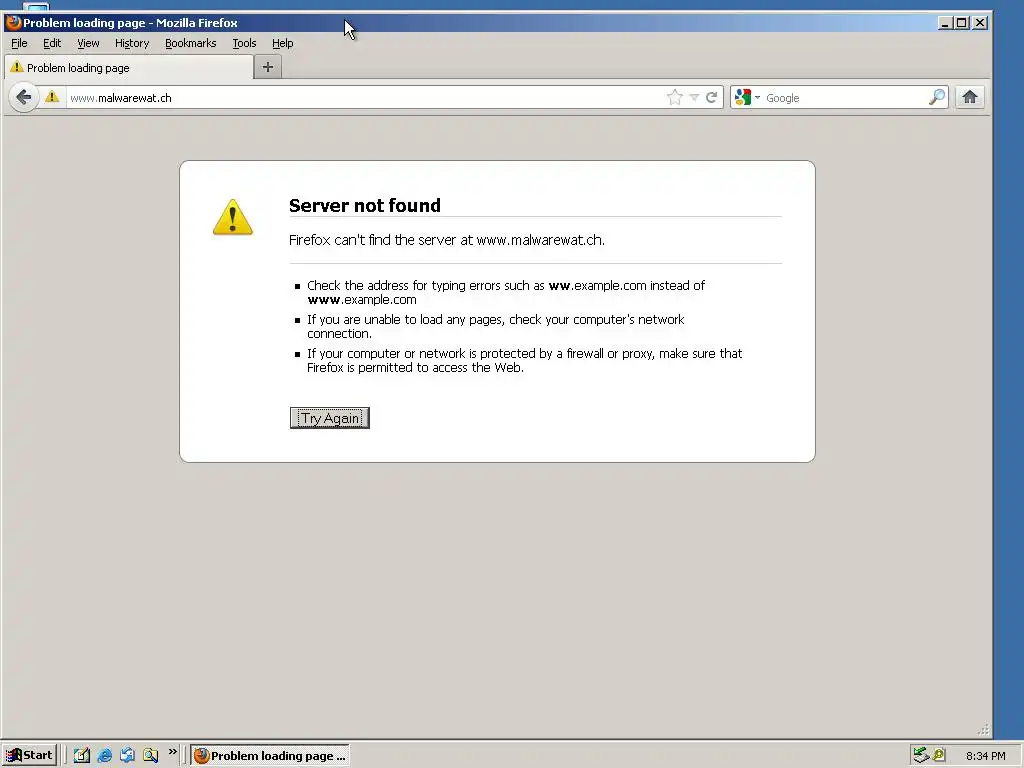Click the network tray icon
This screenshot has height=768, width=1024.
[x=921, y=755]
